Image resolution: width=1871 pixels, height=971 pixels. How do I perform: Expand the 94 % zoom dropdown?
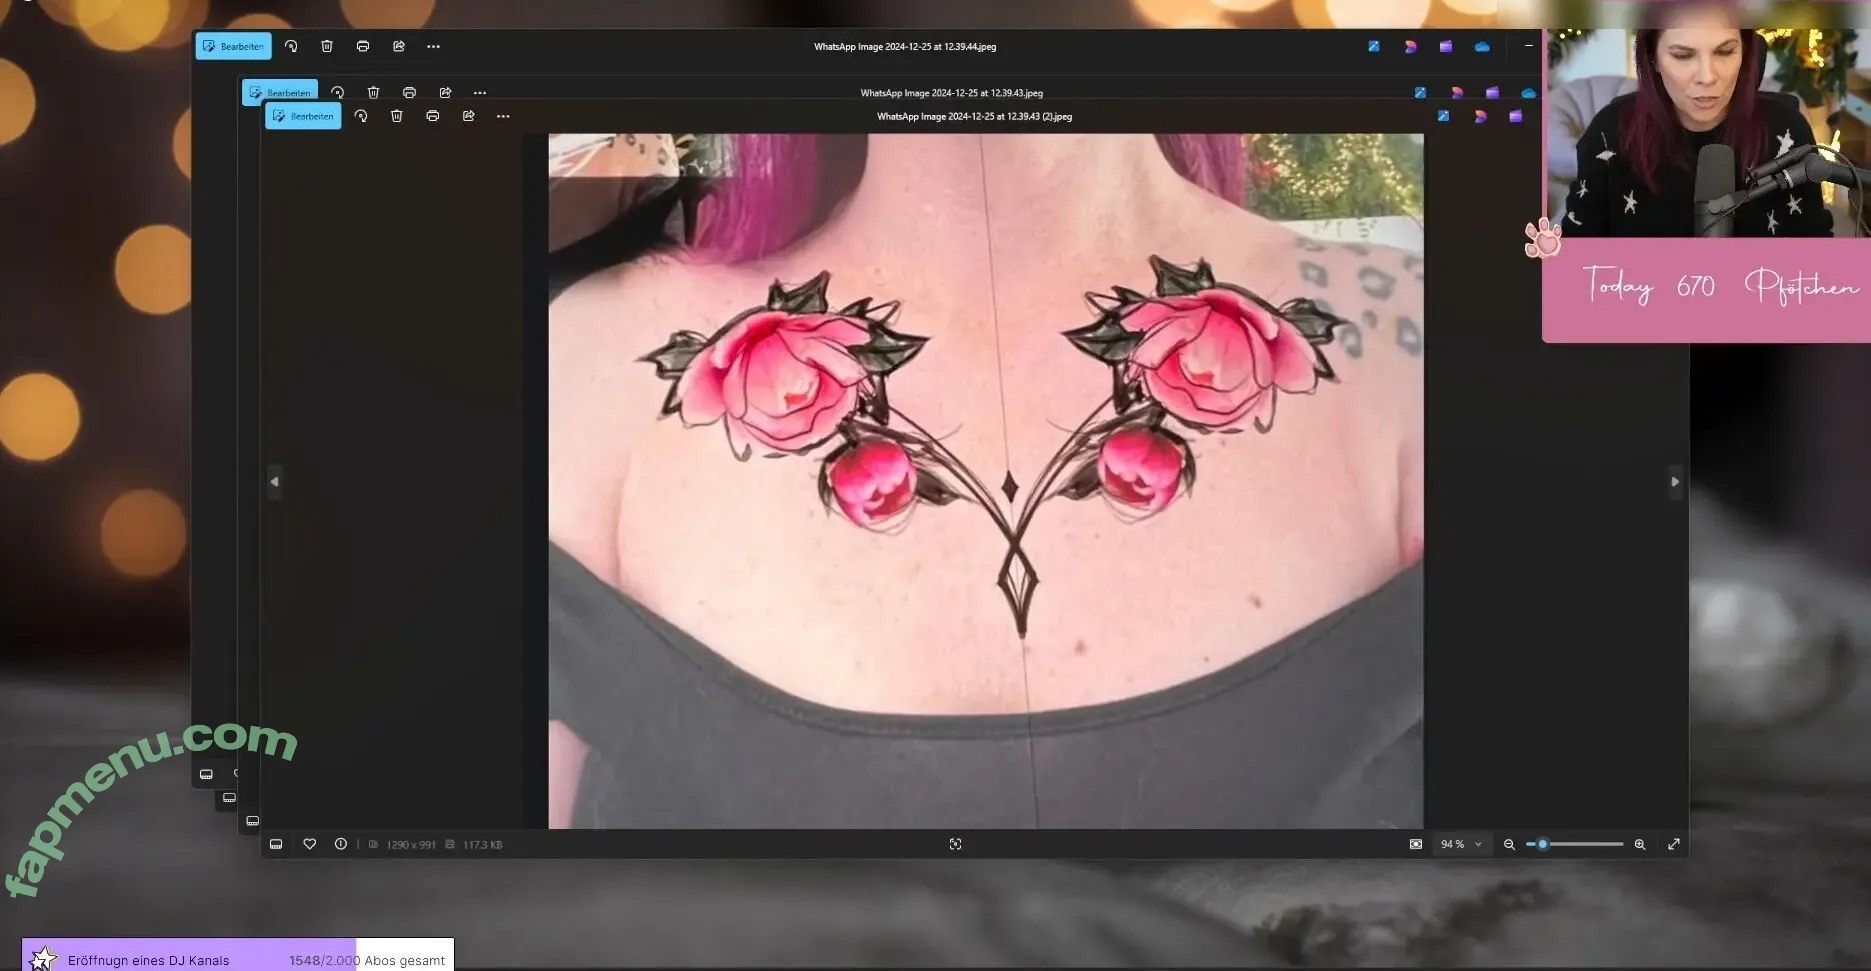point(1461,844)
